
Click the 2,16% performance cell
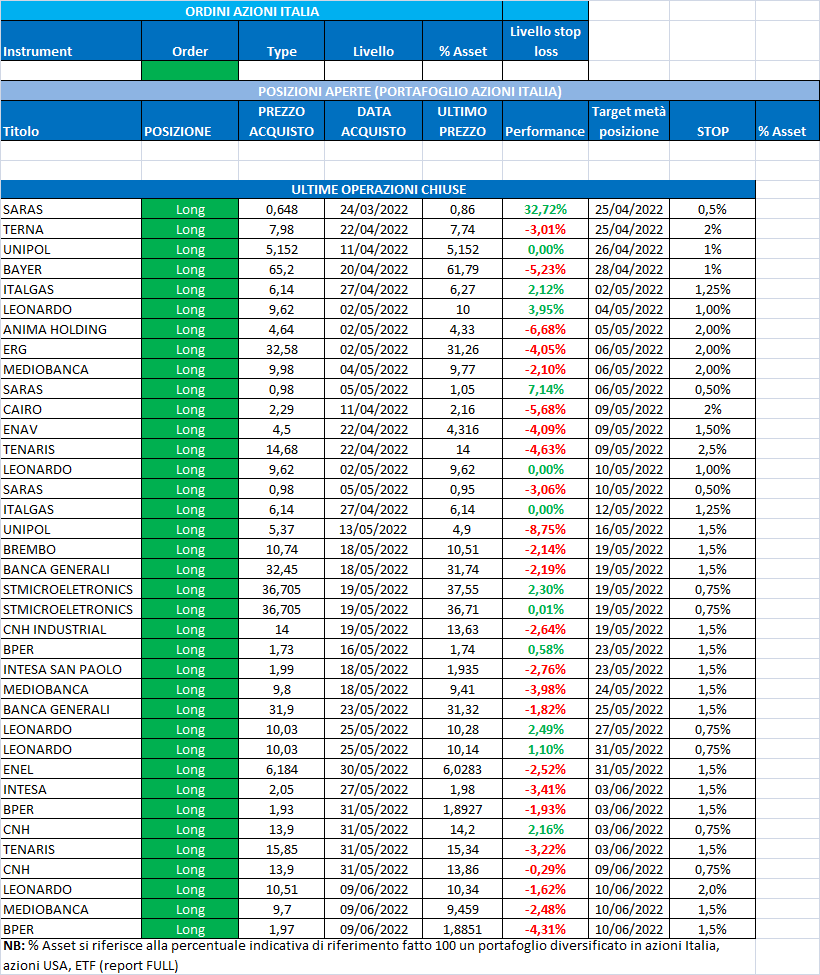tap(545, 829)
